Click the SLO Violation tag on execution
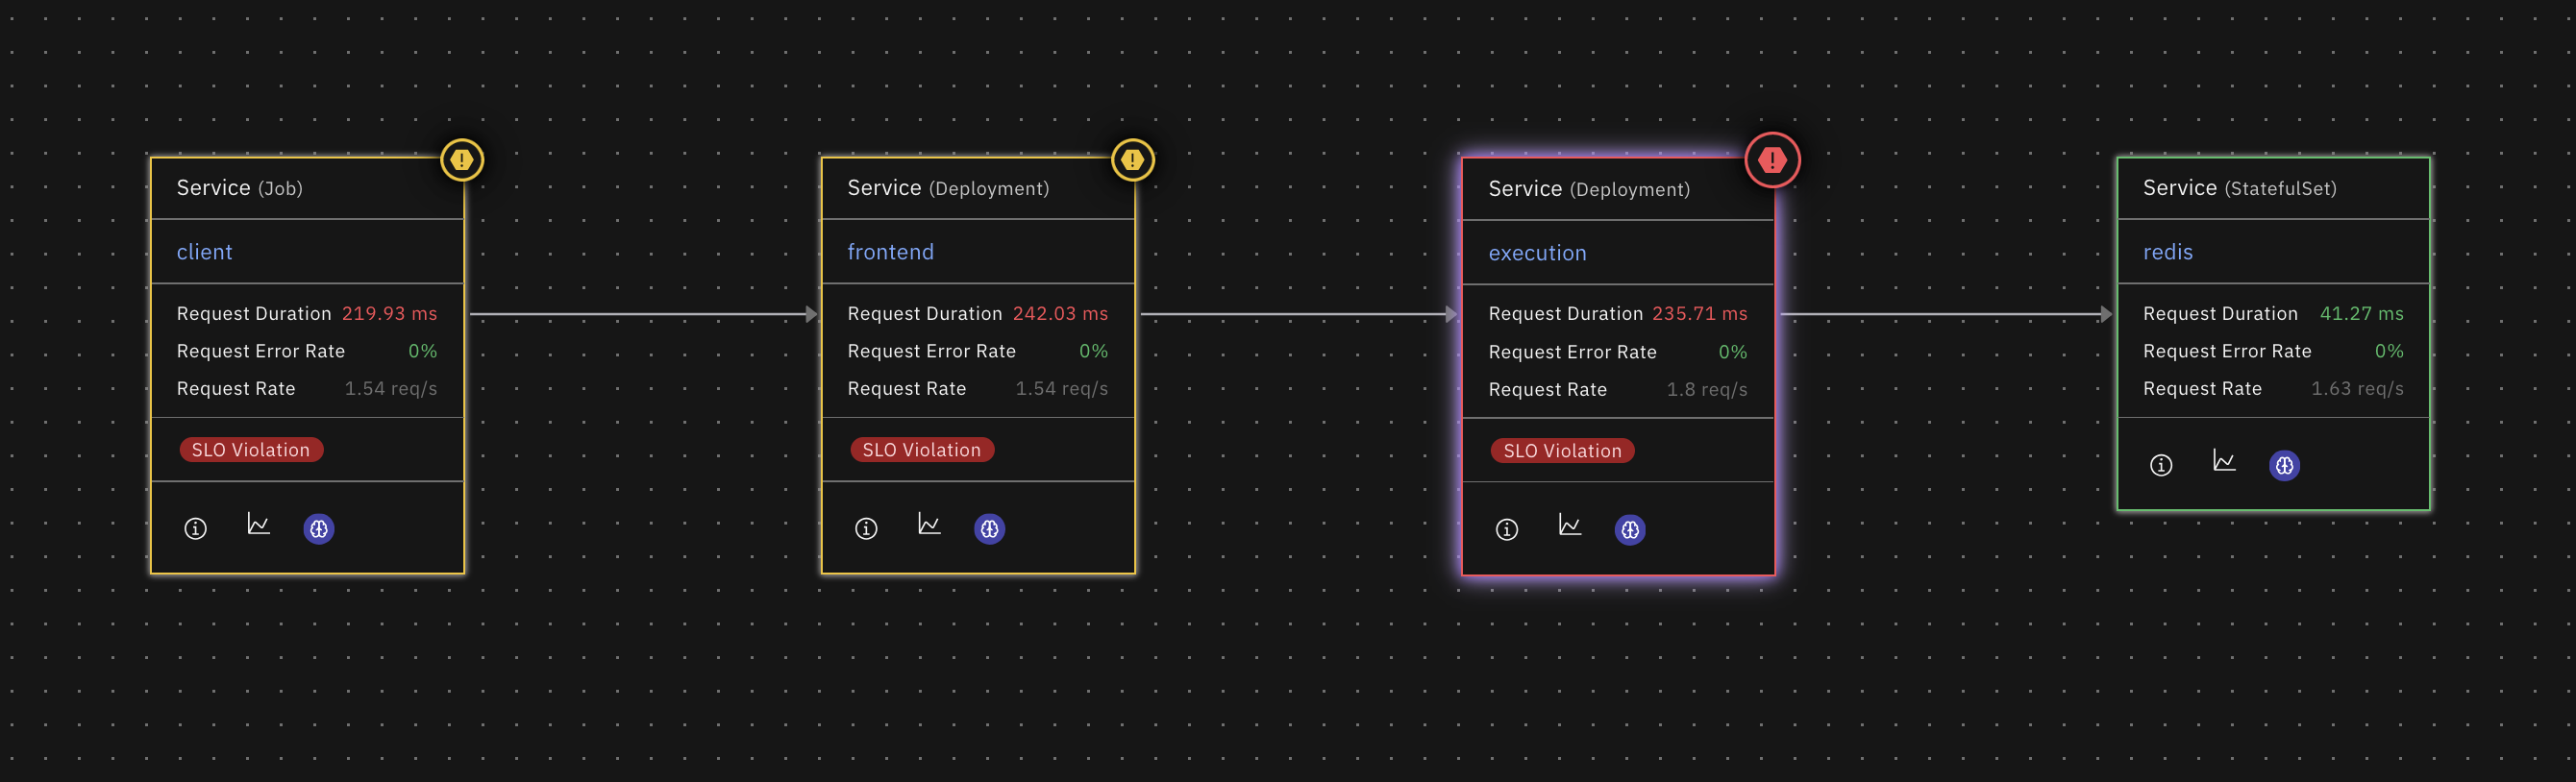The image size is (2576, 782). tap(1562, 451)
